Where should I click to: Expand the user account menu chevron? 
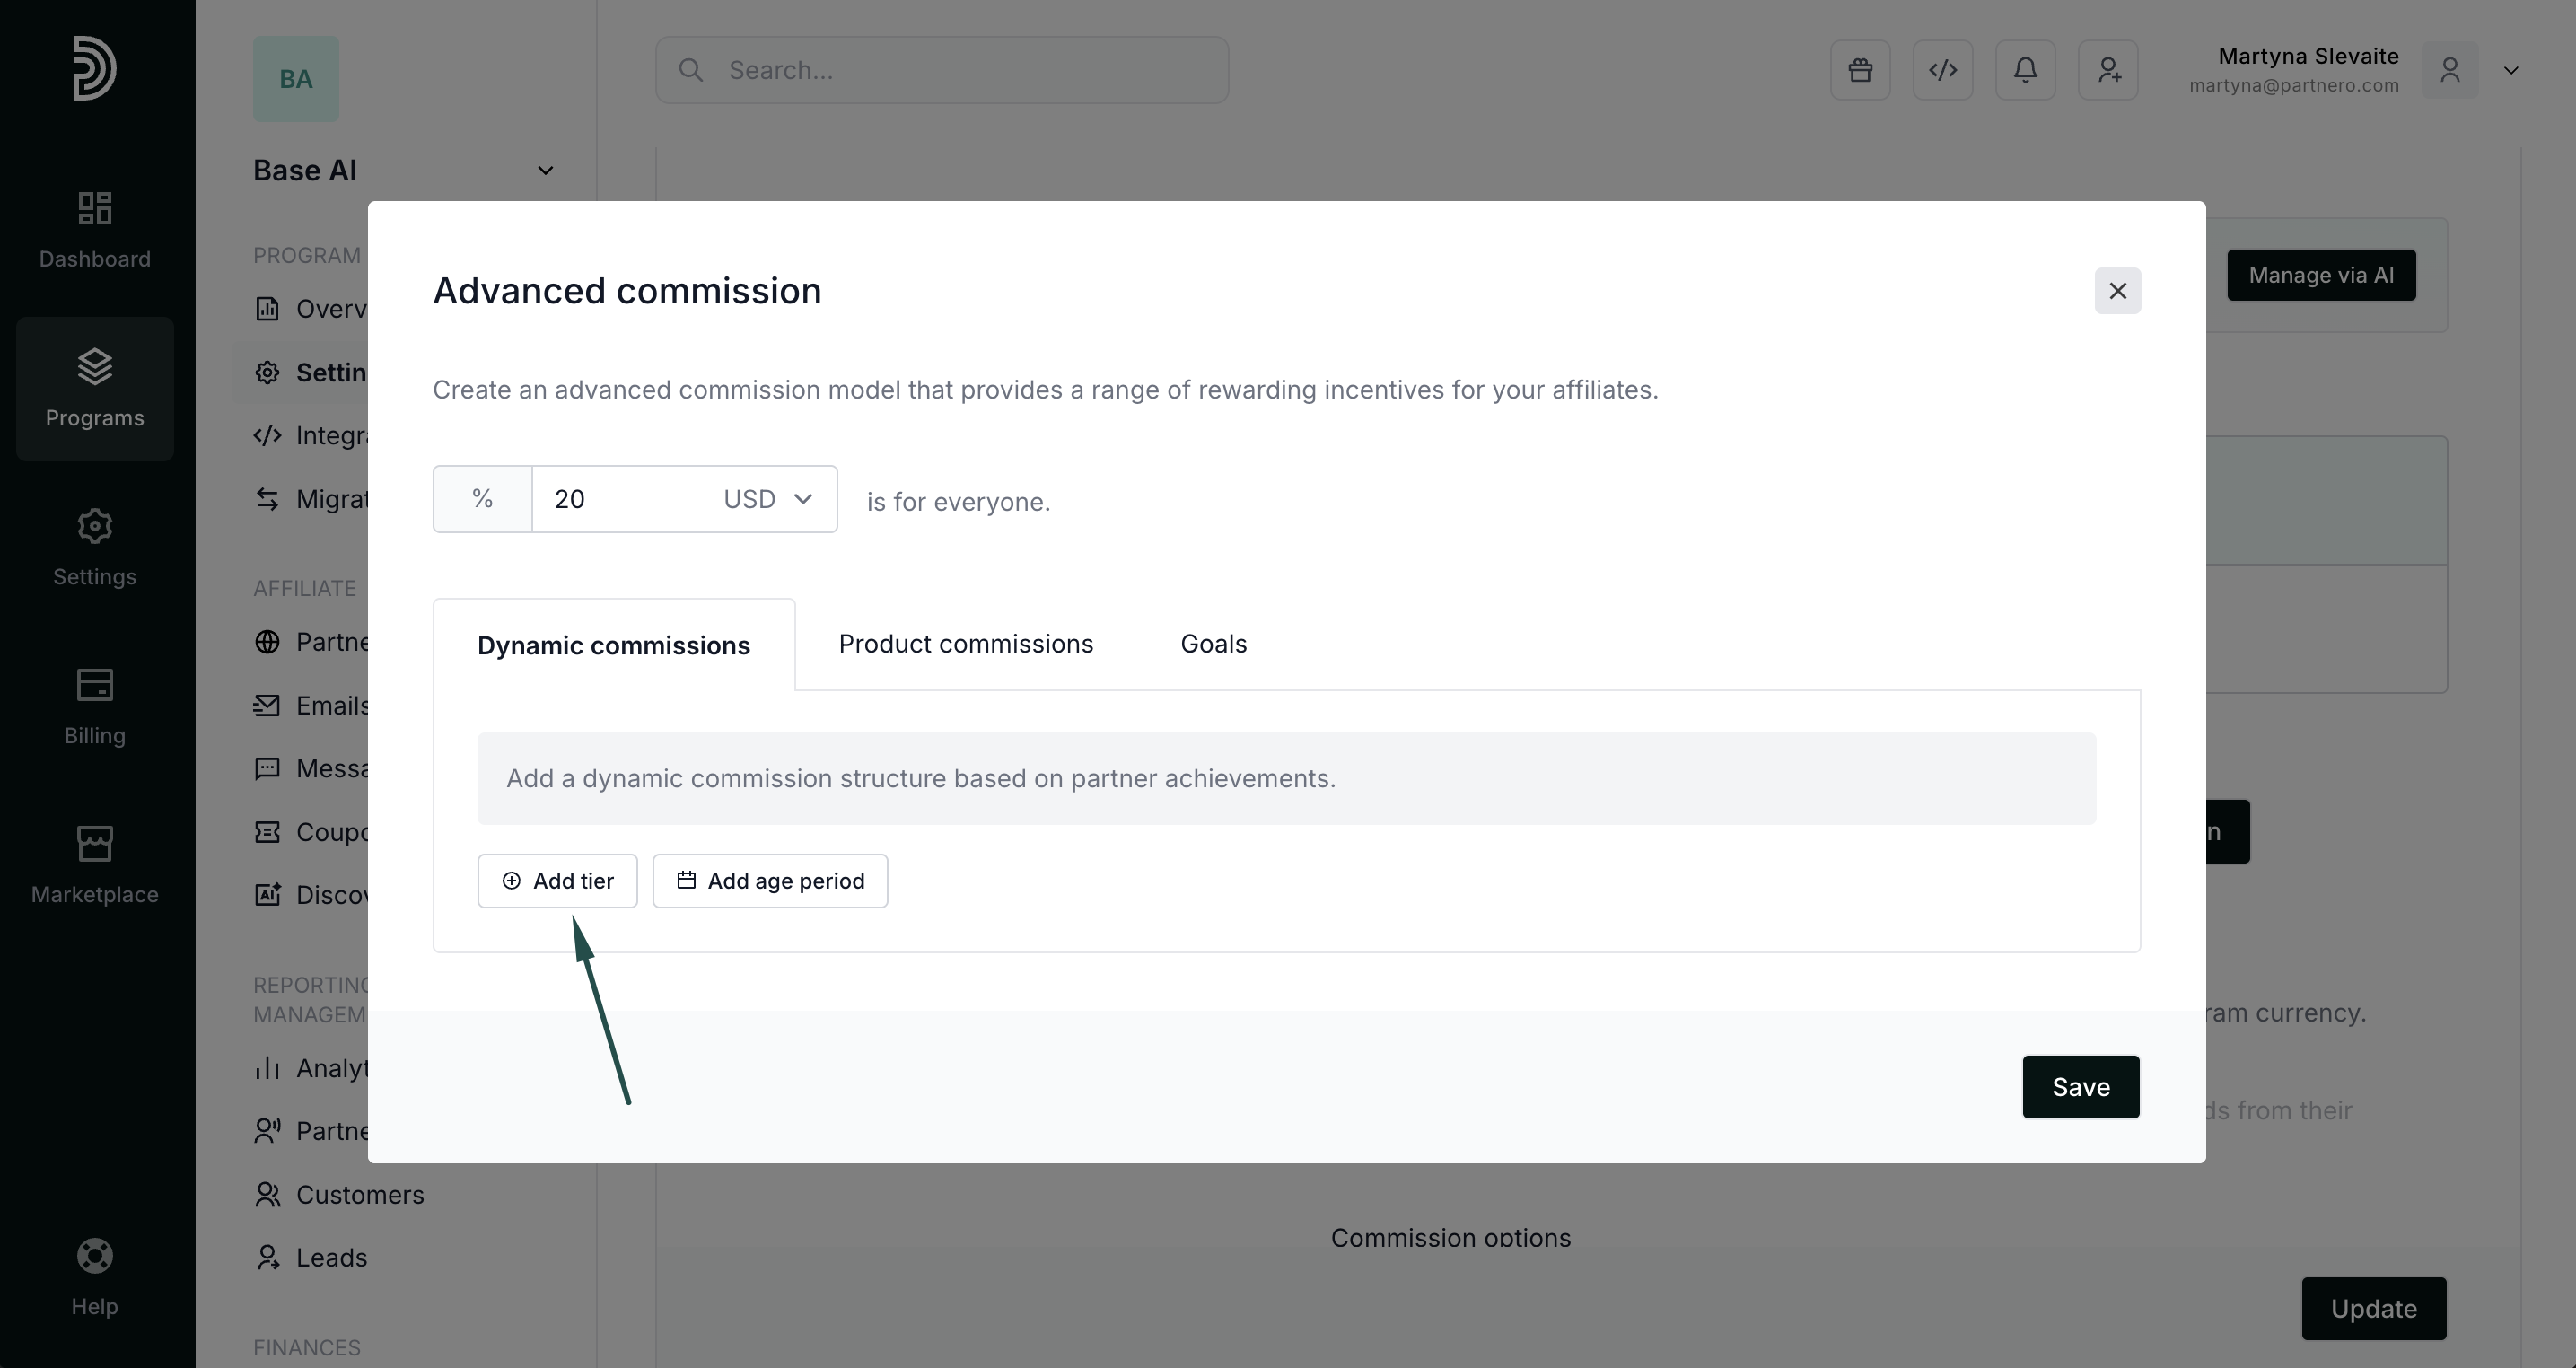pos(2510,70)
